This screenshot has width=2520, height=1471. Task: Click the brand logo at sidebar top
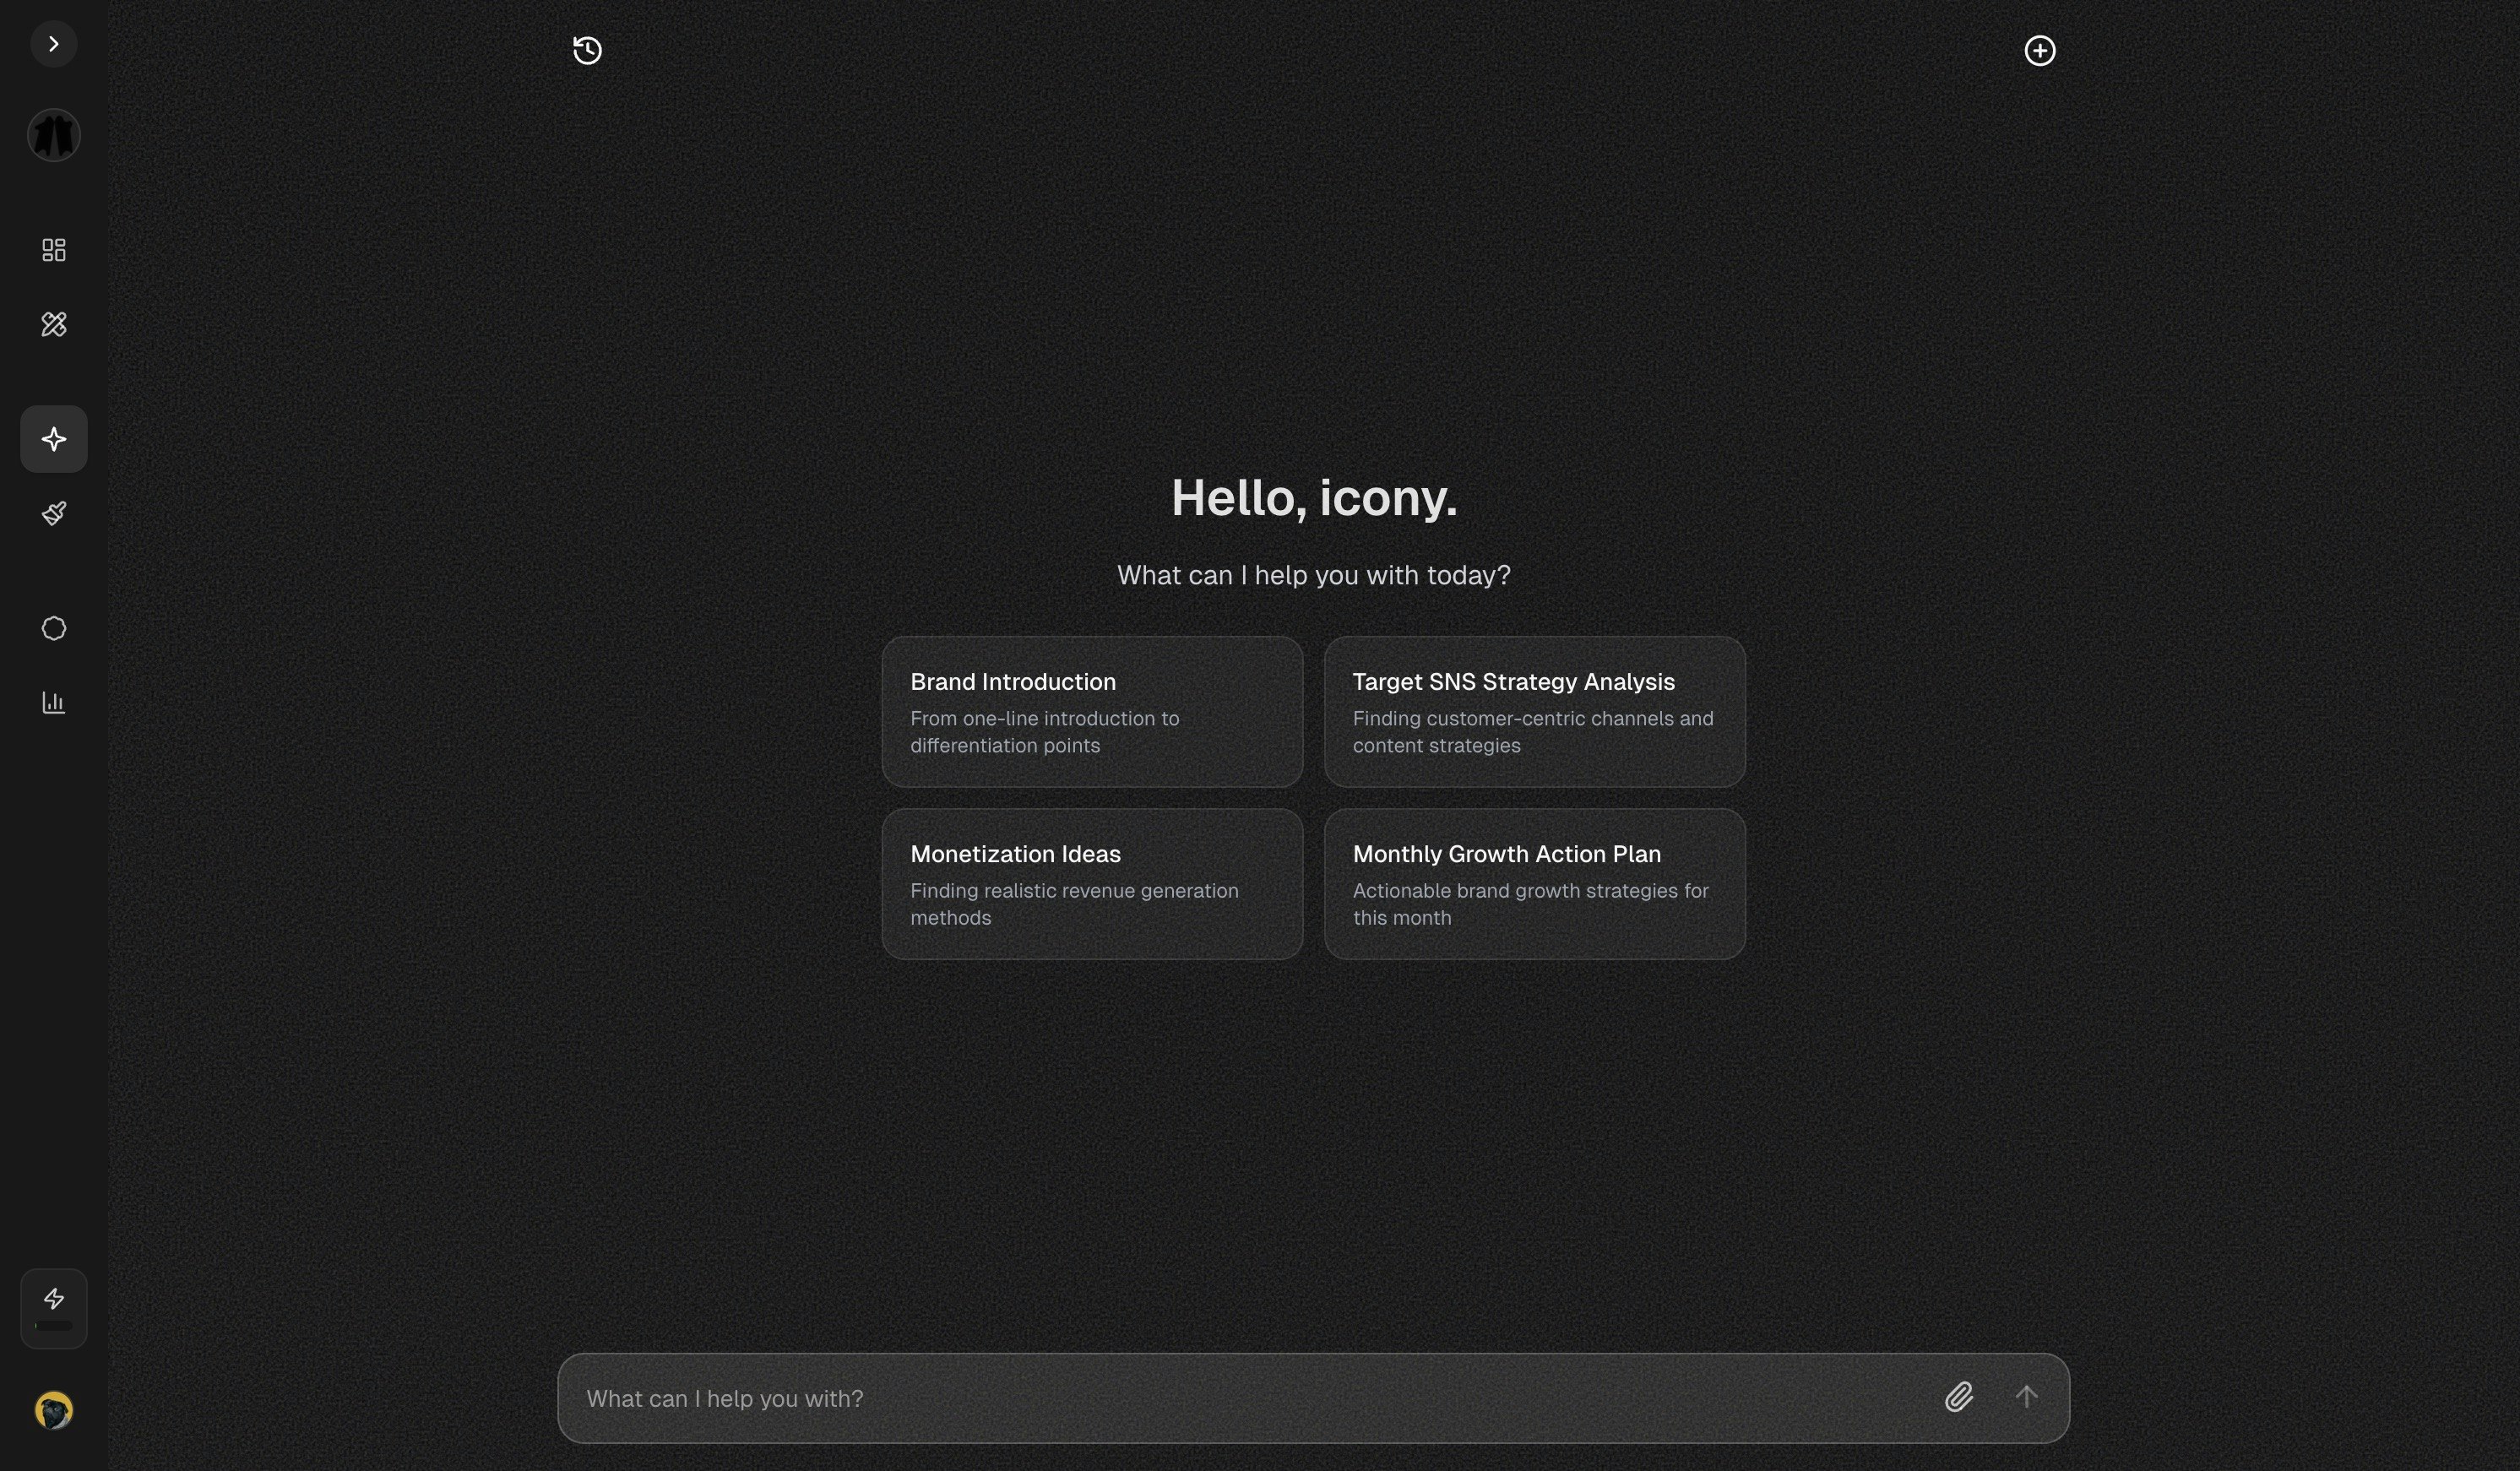click(x=53, y=135)
